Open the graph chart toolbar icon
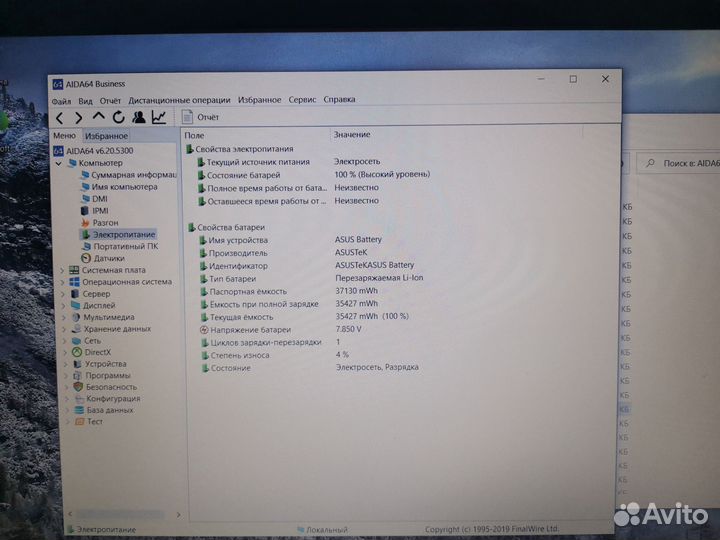Screen dimensions: 720x540 click(159, 118)
